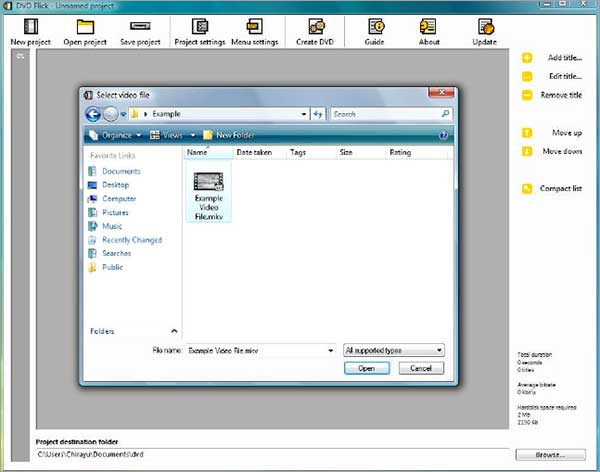Click the Open button in dialog

pyautogui.click(x=366, y=368)
